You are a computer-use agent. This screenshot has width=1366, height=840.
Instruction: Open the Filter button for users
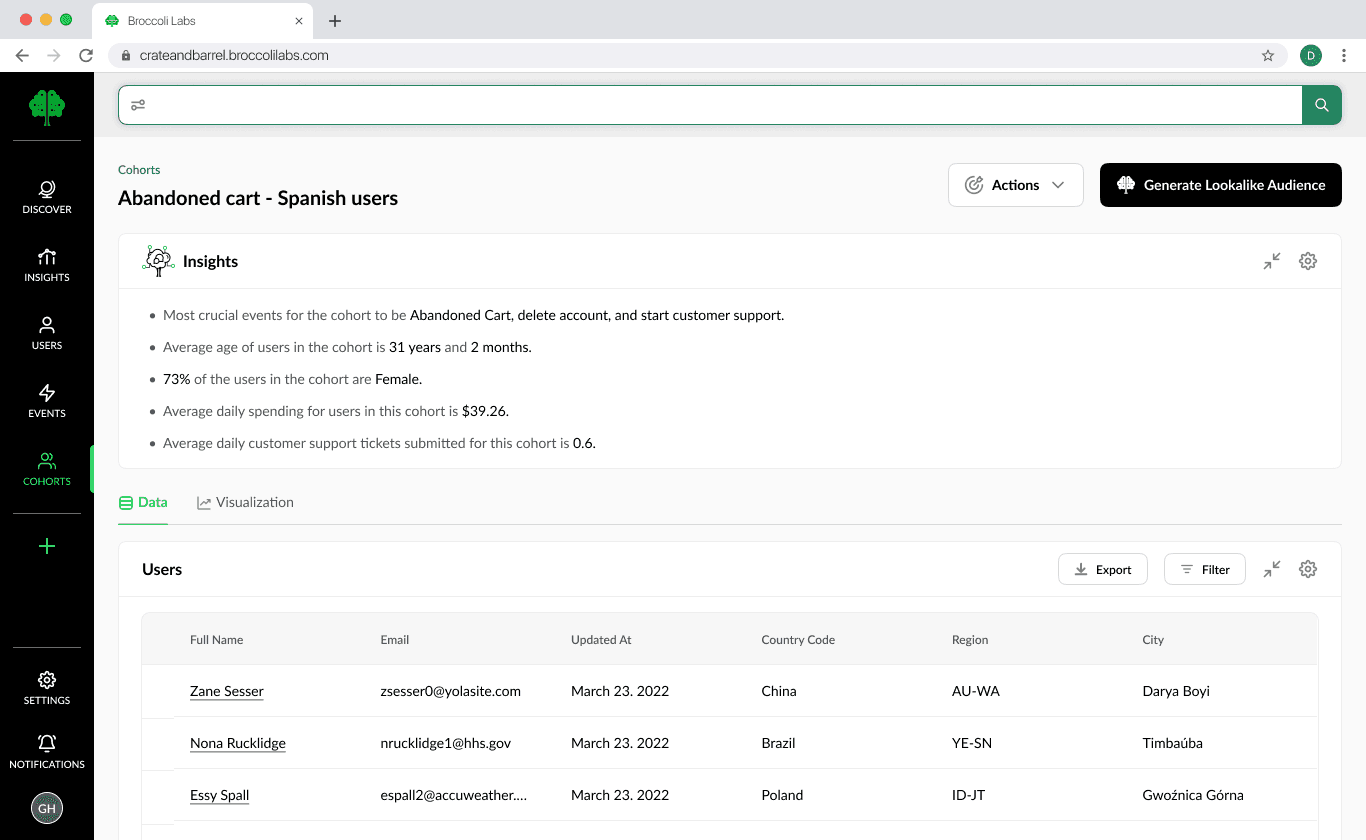(x=1205, y=569)
